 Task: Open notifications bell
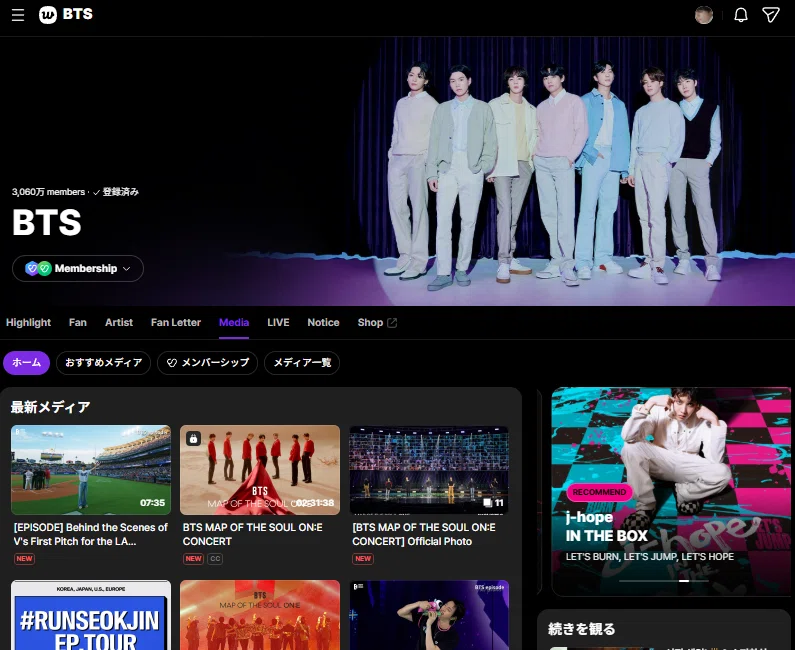tap(741, 15)
